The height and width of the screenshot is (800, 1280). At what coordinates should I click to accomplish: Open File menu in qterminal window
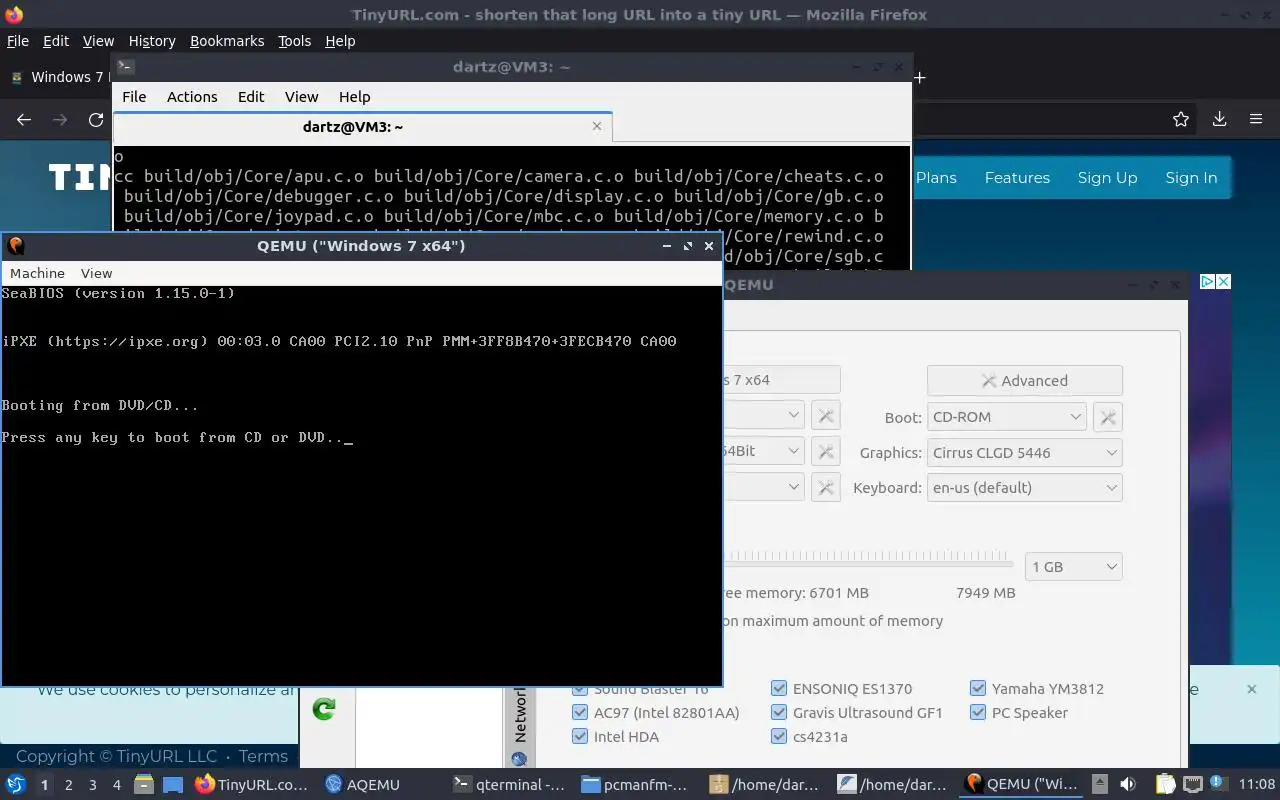(134, 97)
